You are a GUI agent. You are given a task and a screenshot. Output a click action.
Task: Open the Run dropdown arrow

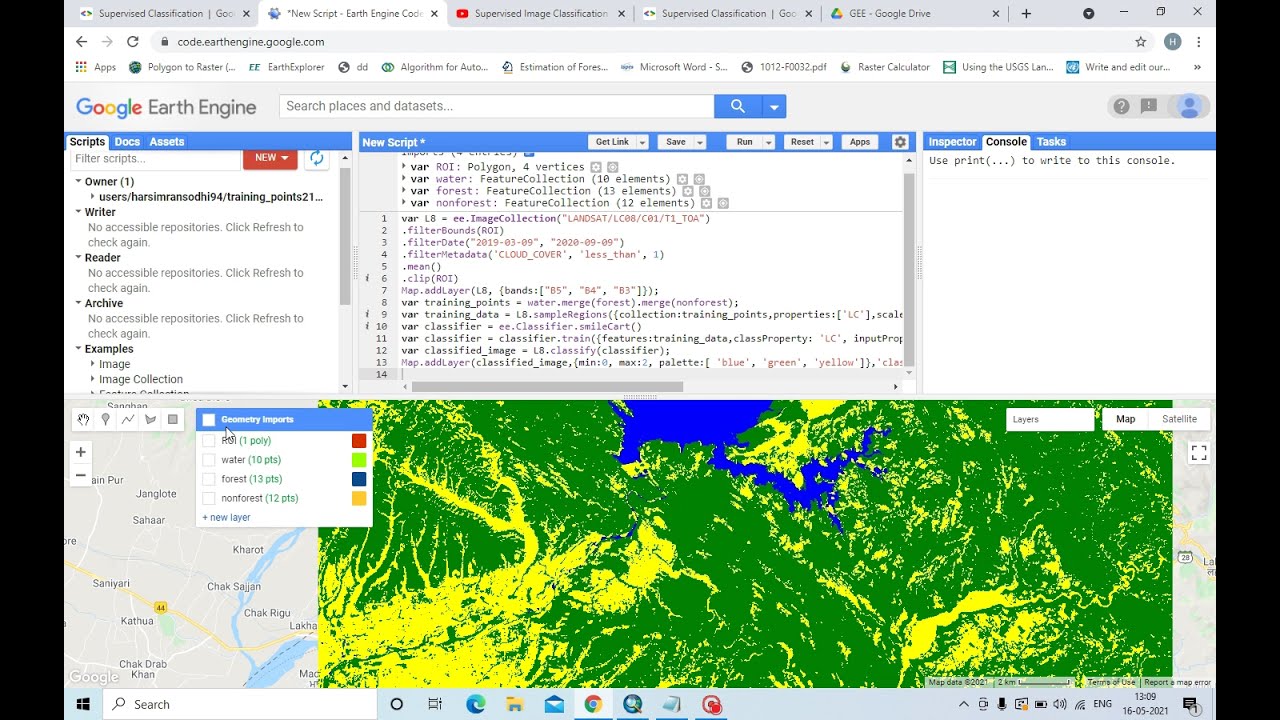(769, 142)
